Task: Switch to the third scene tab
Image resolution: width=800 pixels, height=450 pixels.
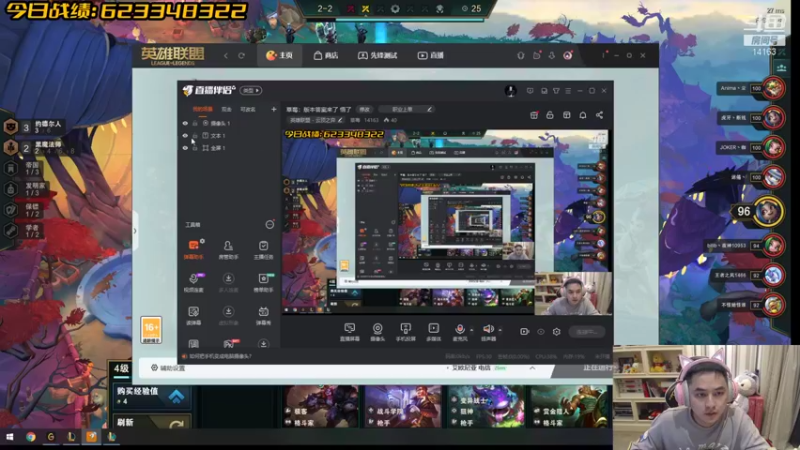Action: [x=248, y=109]
